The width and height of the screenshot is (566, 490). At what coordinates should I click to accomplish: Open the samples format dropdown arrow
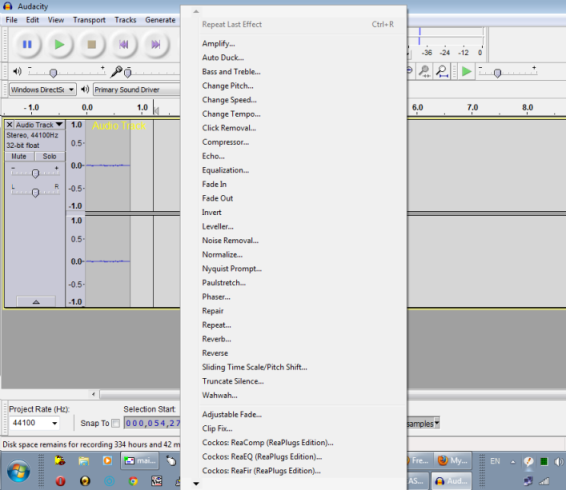pos(437,423)
